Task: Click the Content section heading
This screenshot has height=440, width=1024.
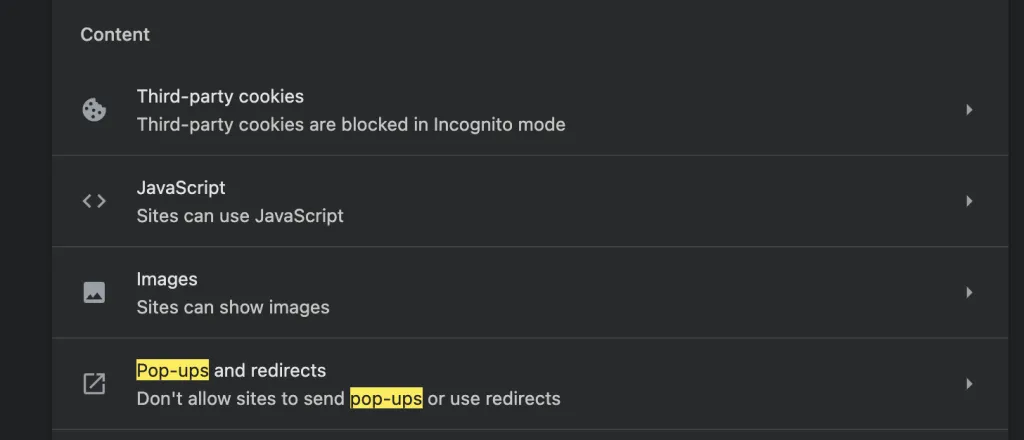Action: click(x=115, y=35)
